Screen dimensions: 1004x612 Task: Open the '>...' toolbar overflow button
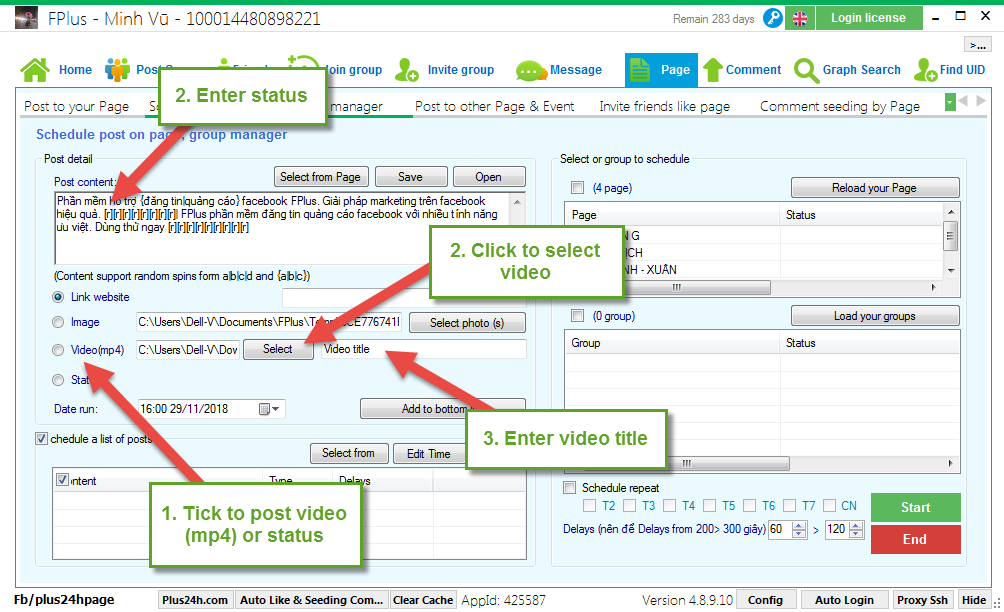[977, 44]
